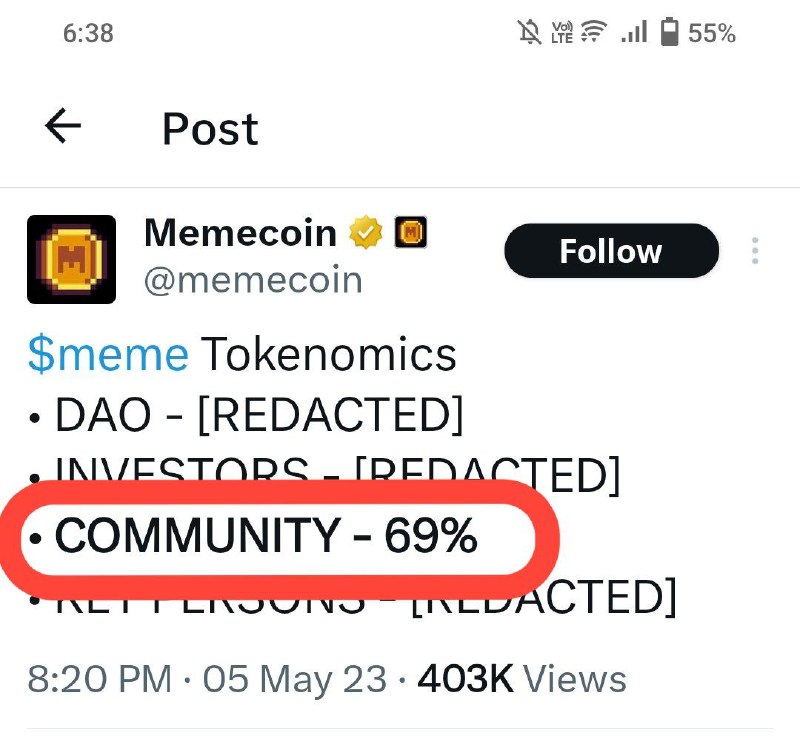Tap the Memecoin display name
The image size is (800, 736).
(x=240, y=233)
